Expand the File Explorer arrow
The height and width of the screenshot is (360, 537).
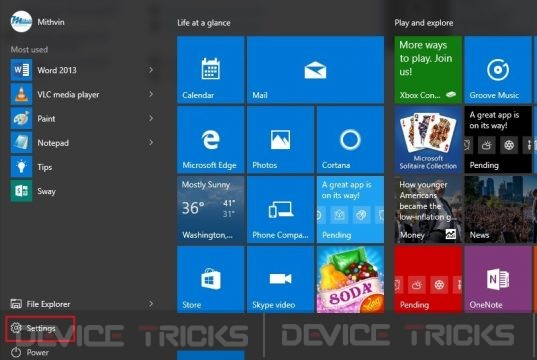pyautogui.click(x=151, y=303)
